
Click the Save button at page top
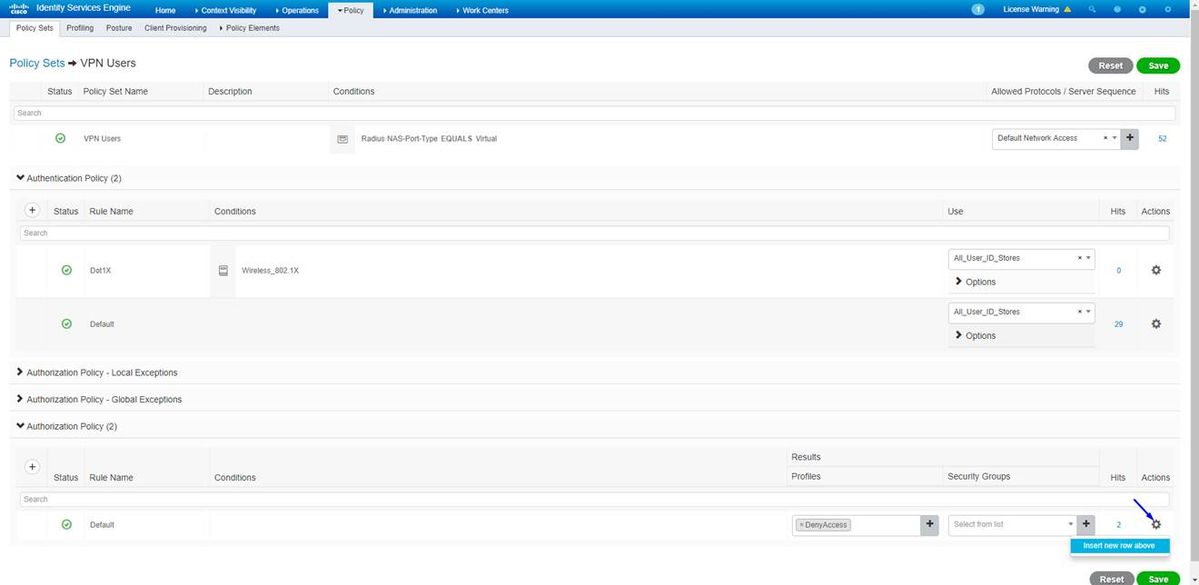point(1158,66)
